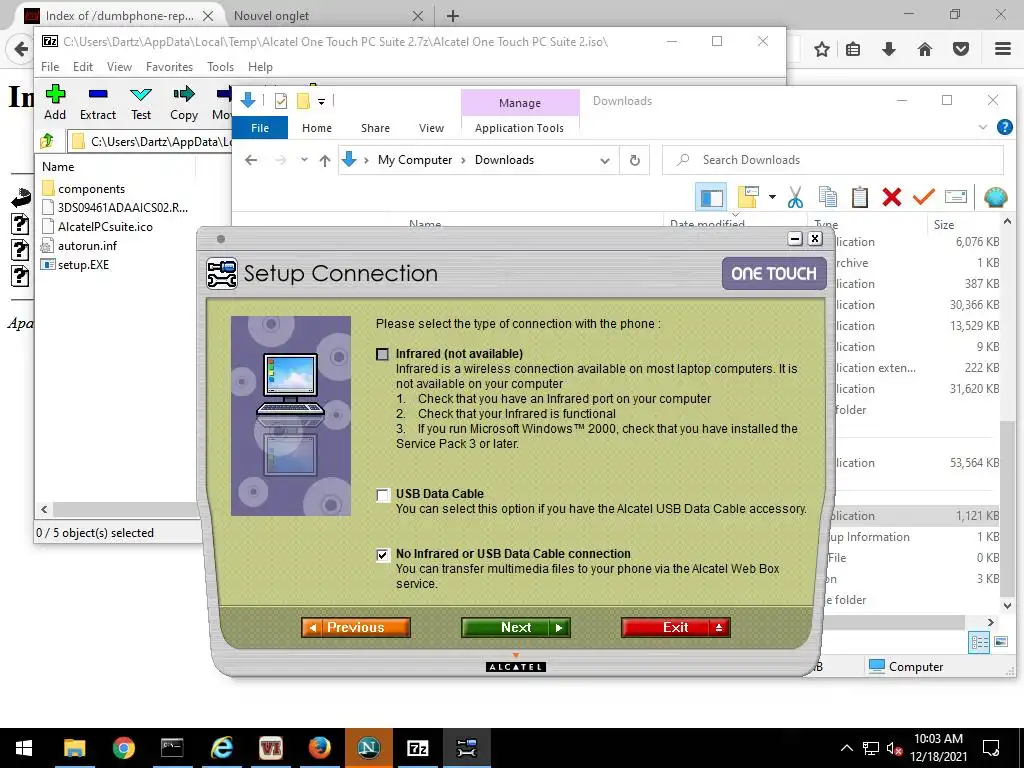
Task: Click the folder options icon in Explorer toolbar
Action: coord(748,197)
